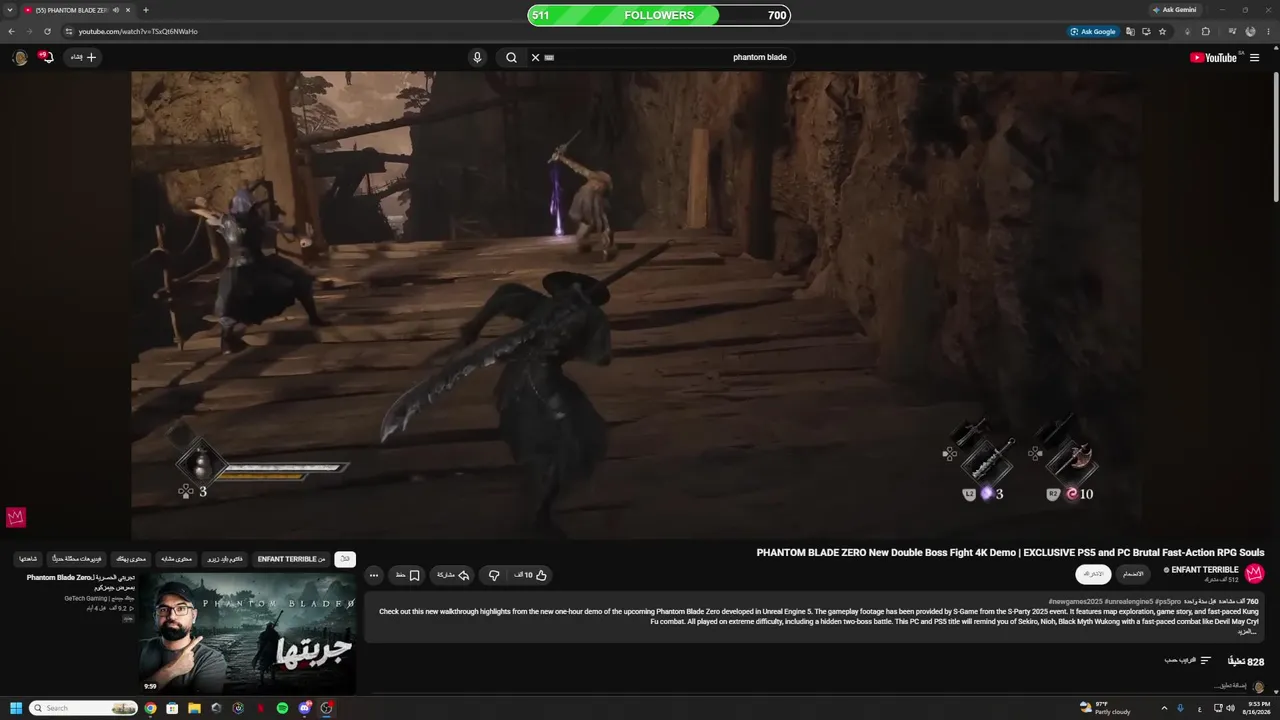The height and width of the screenshot is (720, 1280).
Task: Like the video with thumbs-up
Action: pyautogui.click(x=531, y=575)
